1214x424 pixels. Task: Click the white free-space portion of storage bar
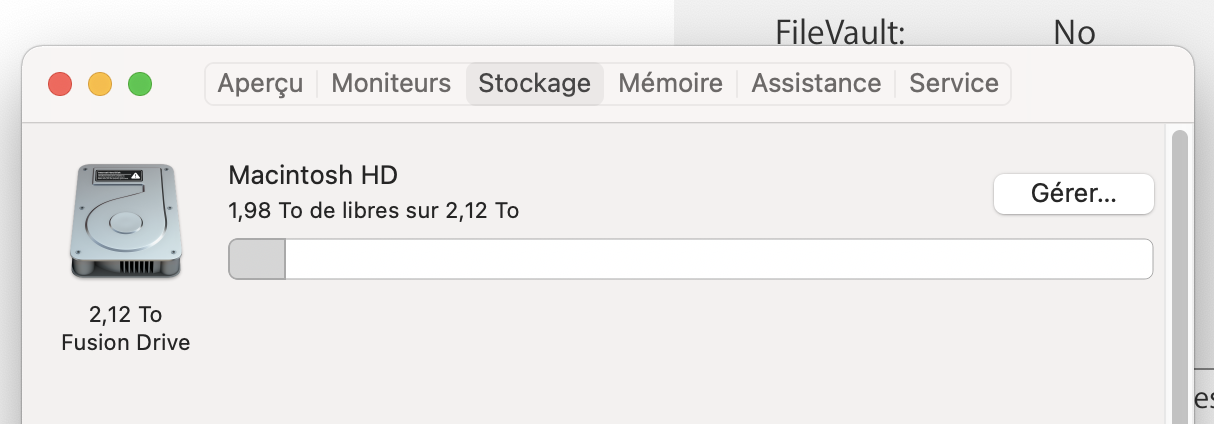coord(718,259)
